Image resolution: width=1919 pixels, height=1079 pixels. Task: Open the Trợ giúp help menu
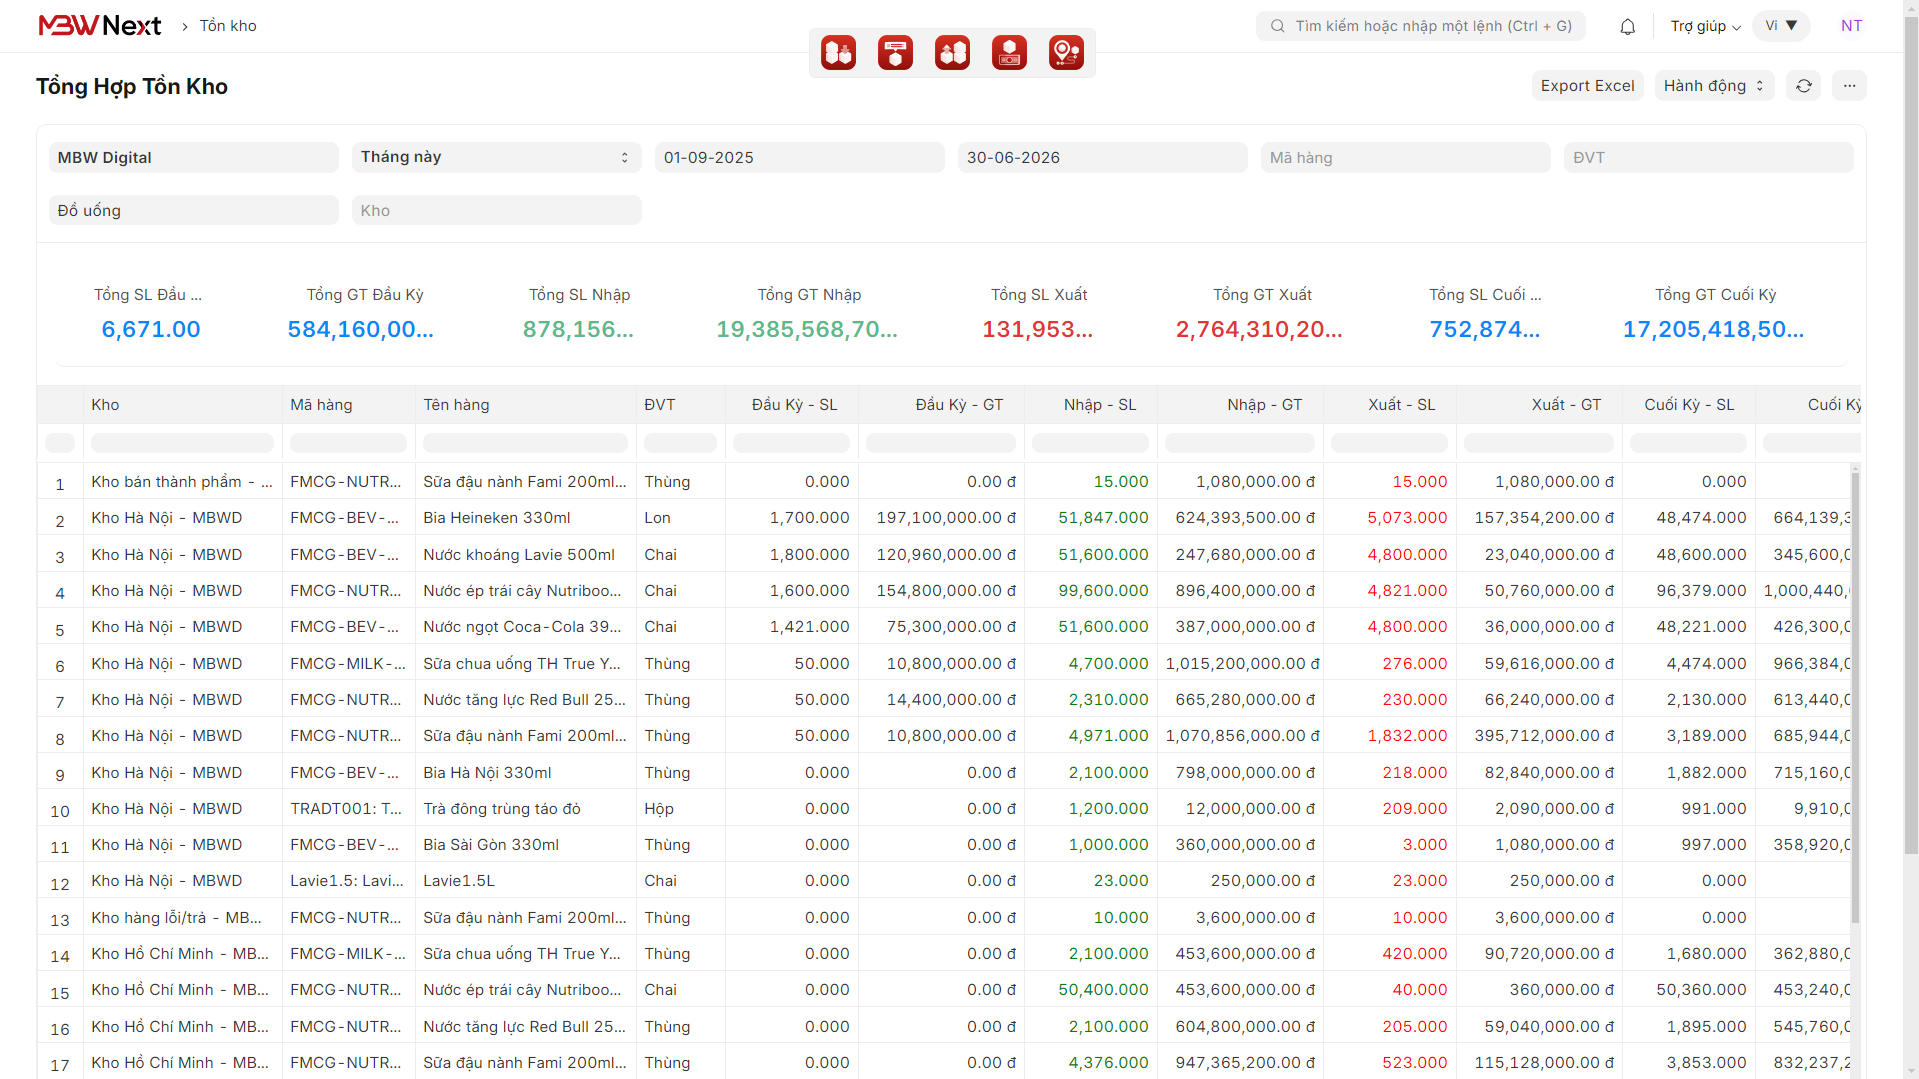(x=1705, y=26)
